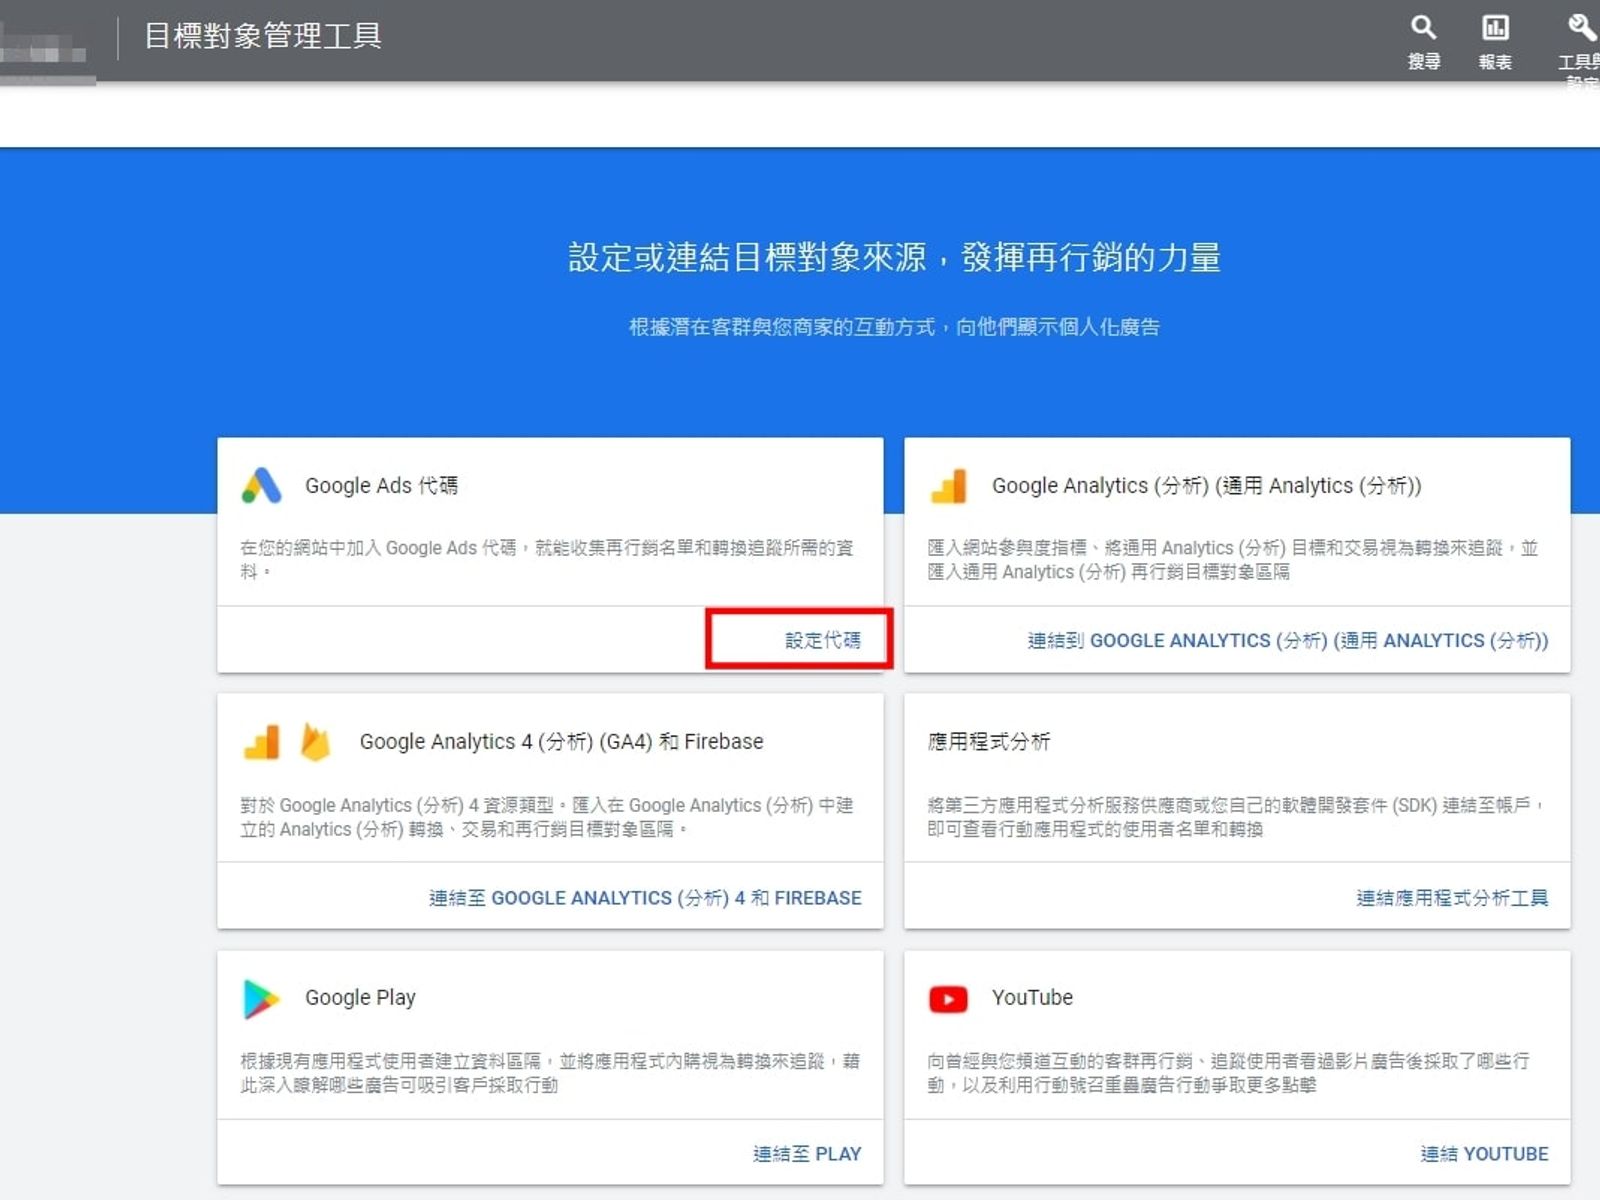Open the tools and settings wrench icon
This screenshot has width=1600, height=1200.
pyautogui.click(x=1581, y=27)
